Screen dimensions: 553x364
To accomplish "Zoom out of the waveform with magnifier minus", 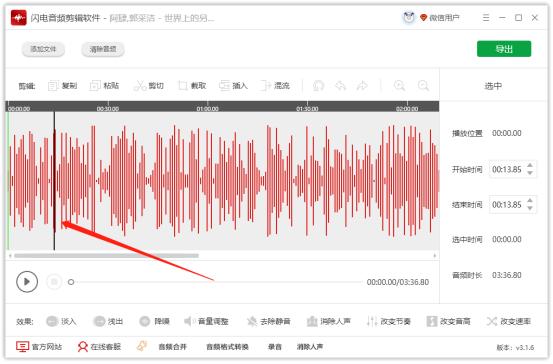I will (423, 86).
